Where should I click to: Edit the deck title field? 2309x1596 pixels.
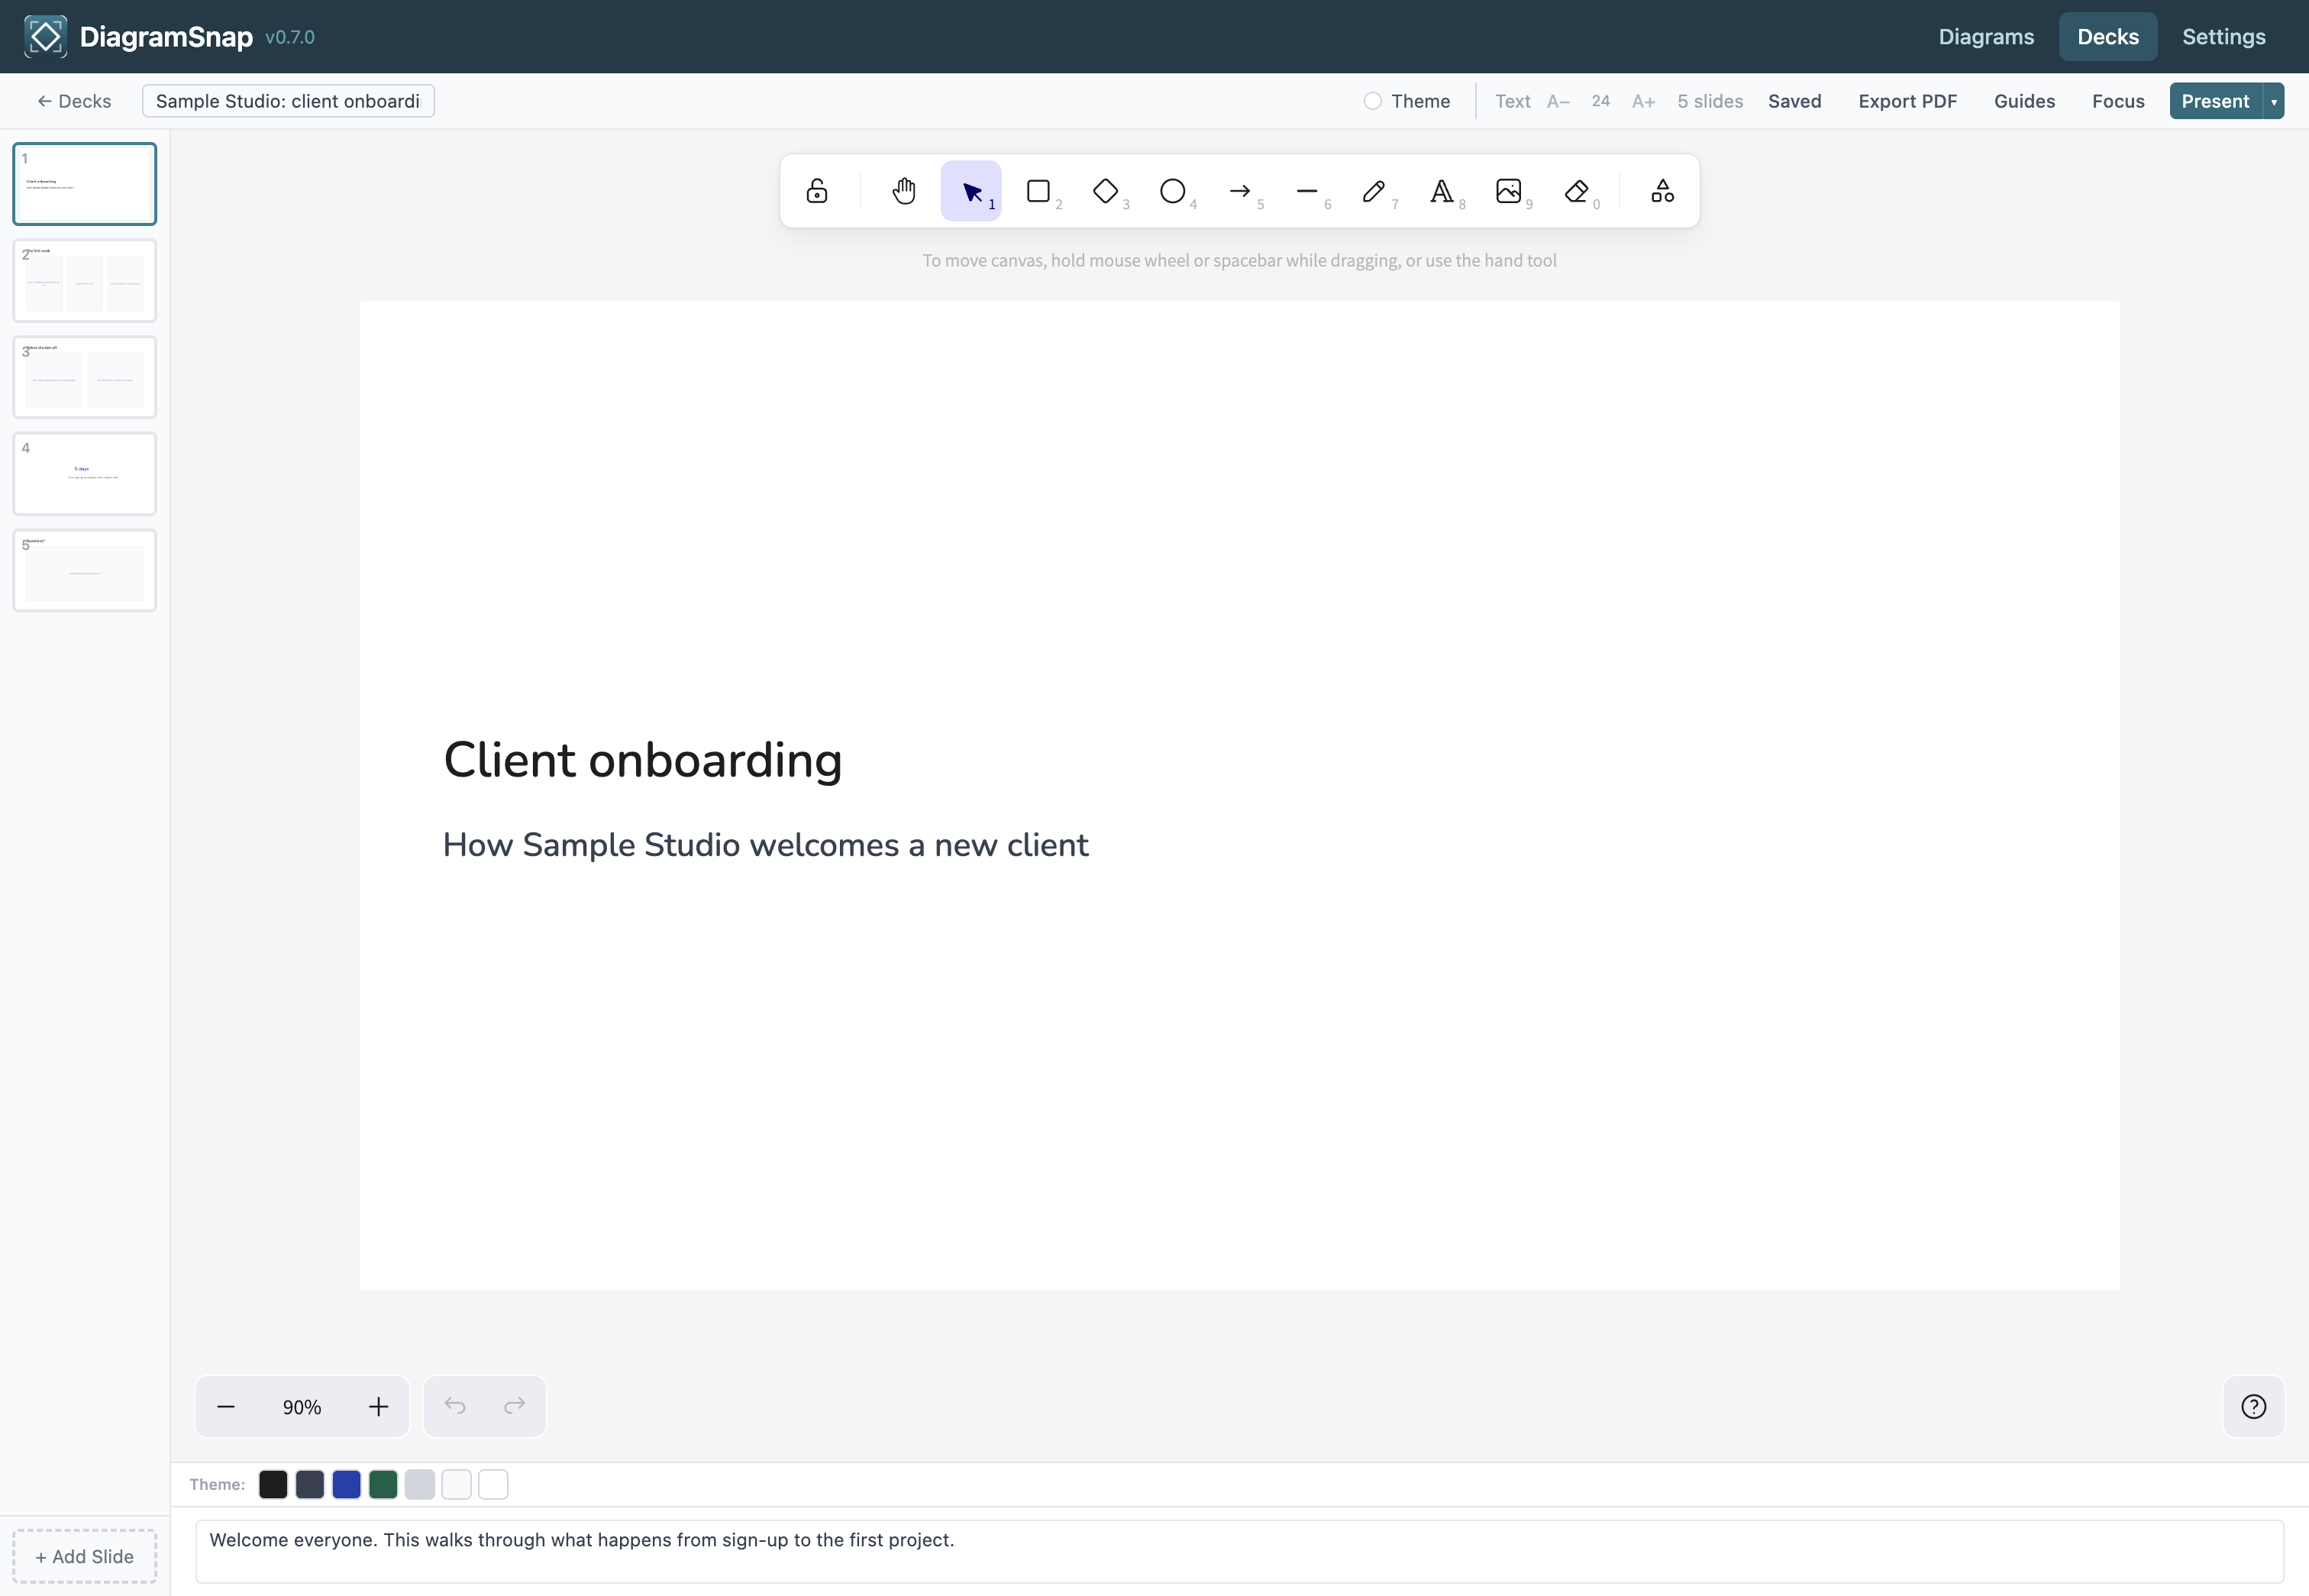[288, 101]
